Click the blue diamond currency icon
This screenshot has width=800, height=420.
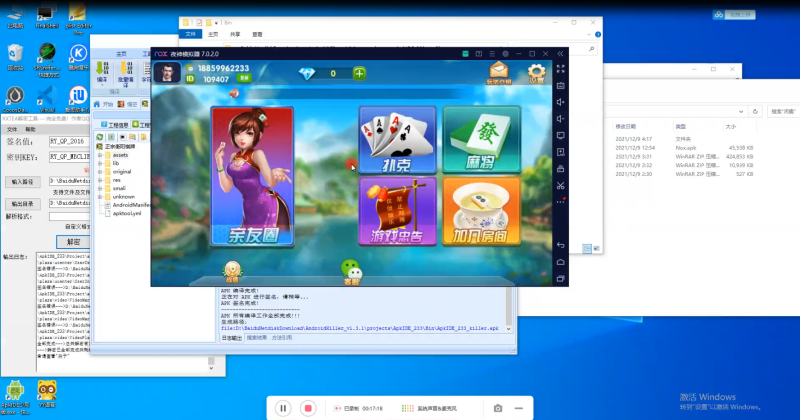(307, 73)
